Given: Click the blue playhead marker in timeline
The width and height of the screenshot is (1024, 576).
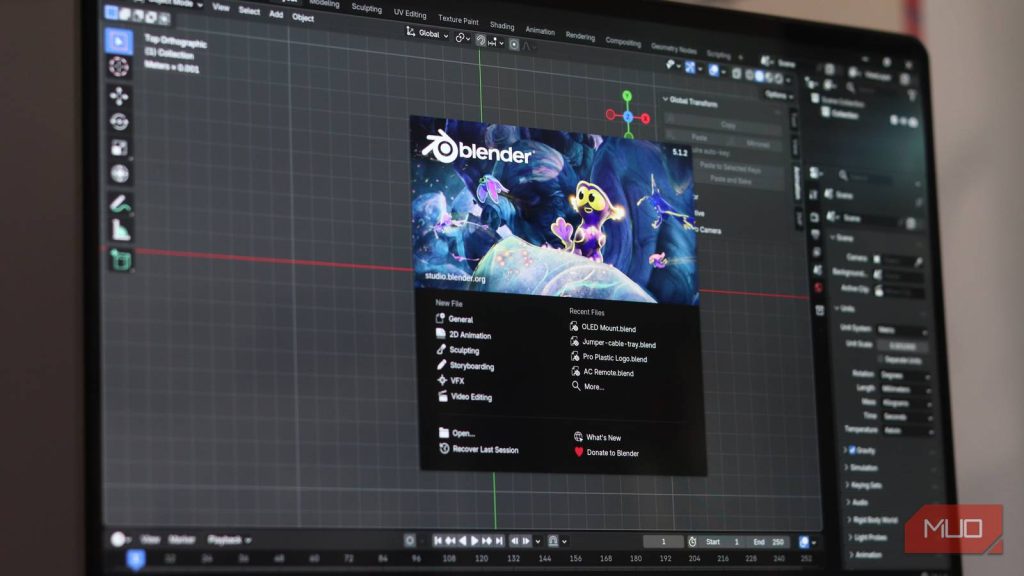Looking at the screenshot, I should tap(135, 559).
